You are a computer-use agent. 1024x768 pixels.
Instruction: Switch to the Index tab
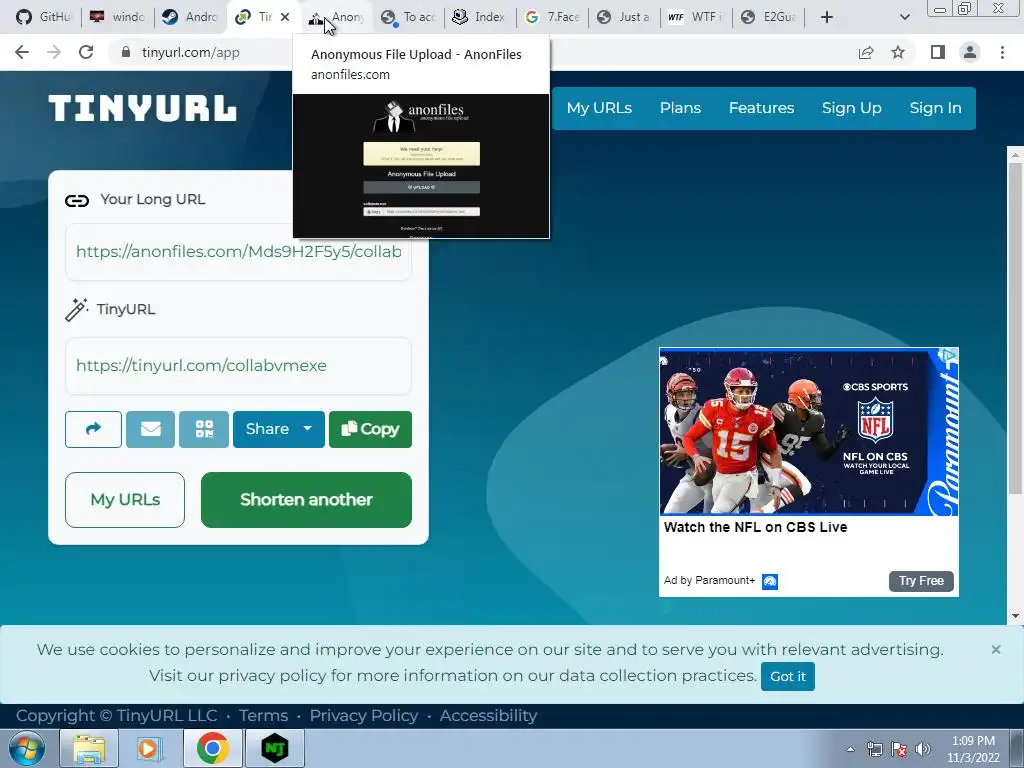(480, 17)
